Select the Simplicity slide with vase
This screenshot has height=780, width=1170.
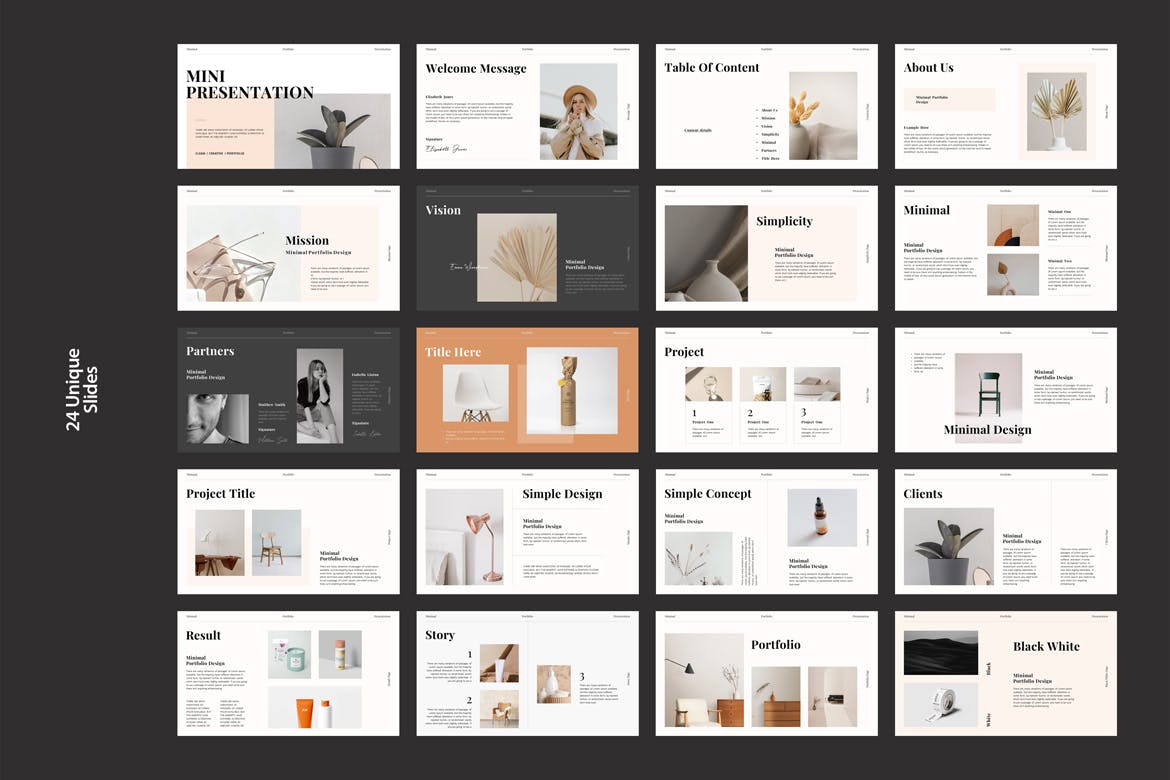click(x=766, y=248)
